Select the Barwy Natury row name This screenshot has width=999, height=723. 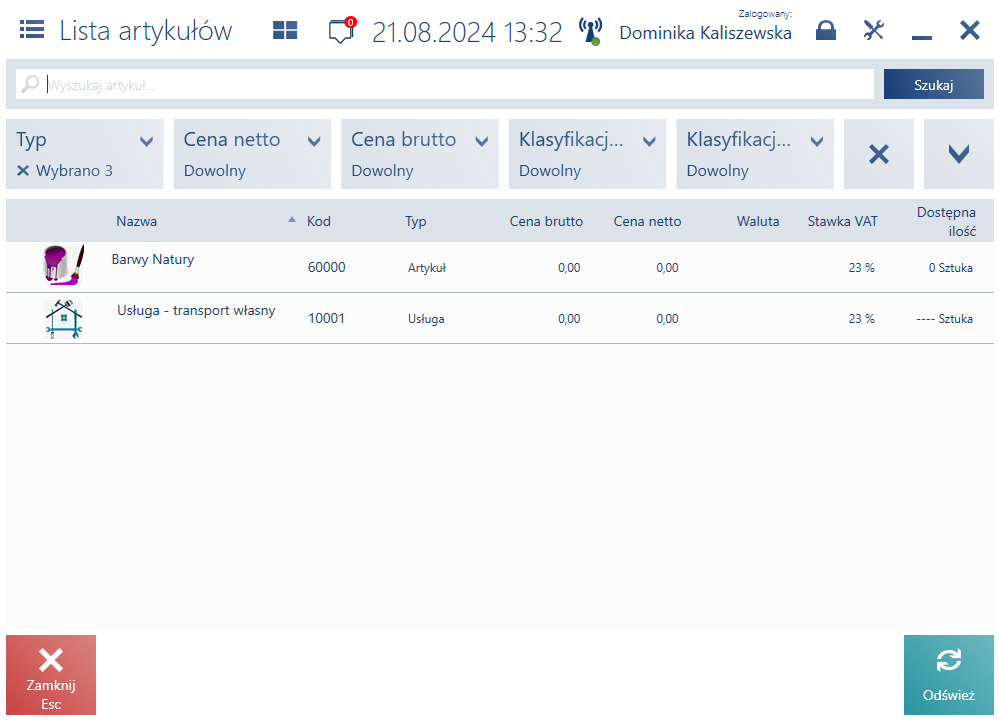pyautogui.click(x=153, y=259)
